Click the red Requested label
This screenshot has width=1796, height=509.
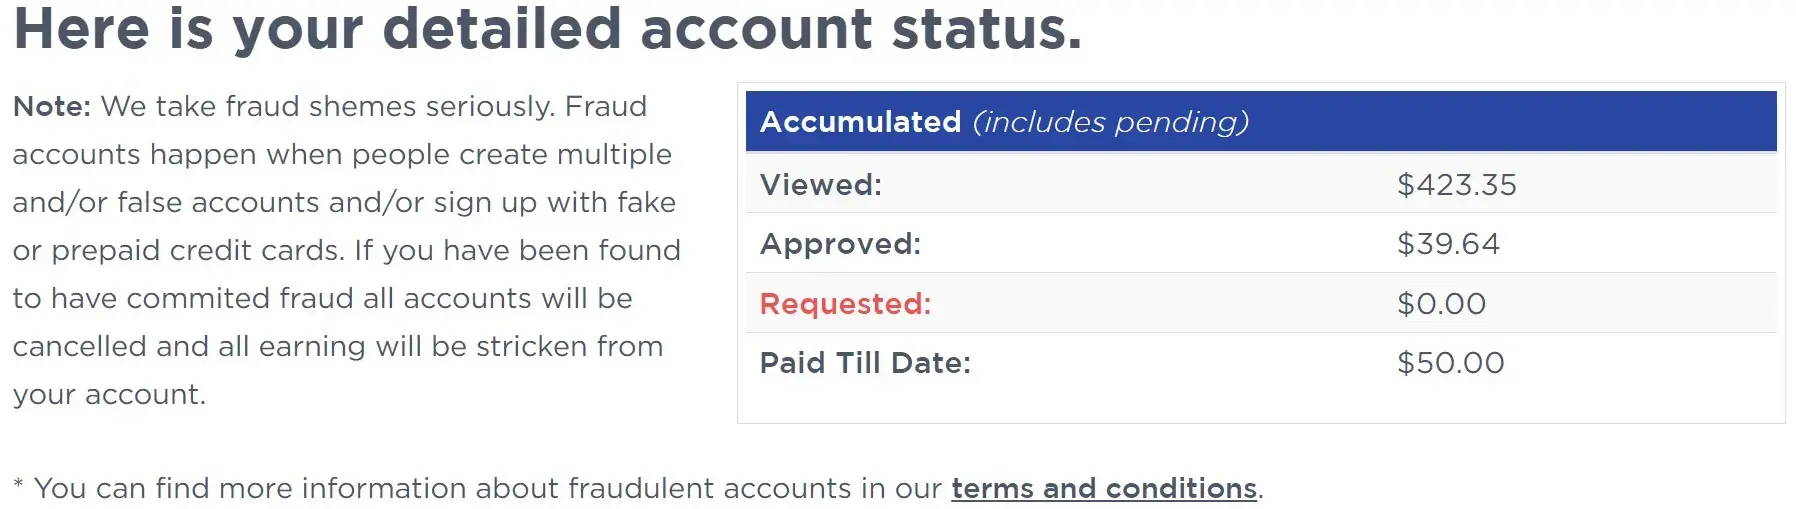click(845, 304)
